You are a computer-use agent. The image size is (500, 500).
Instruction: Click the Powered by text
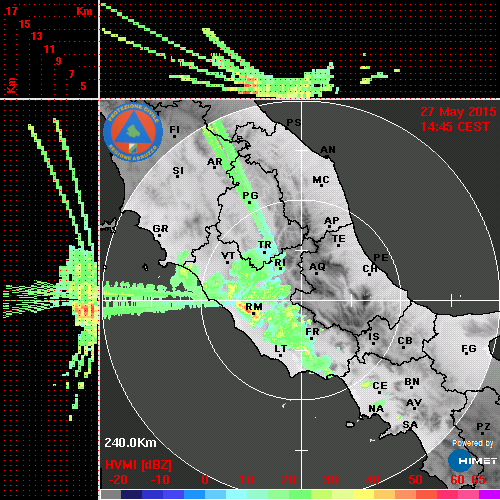(472, 443)
